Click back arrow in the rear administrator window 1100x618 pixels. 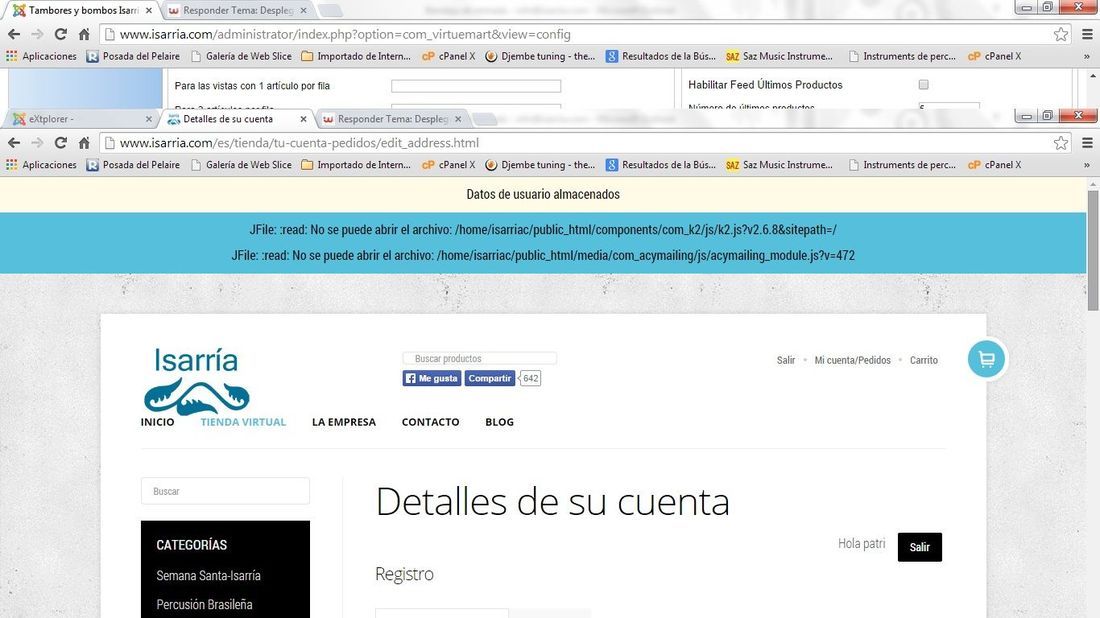(14, 34)
